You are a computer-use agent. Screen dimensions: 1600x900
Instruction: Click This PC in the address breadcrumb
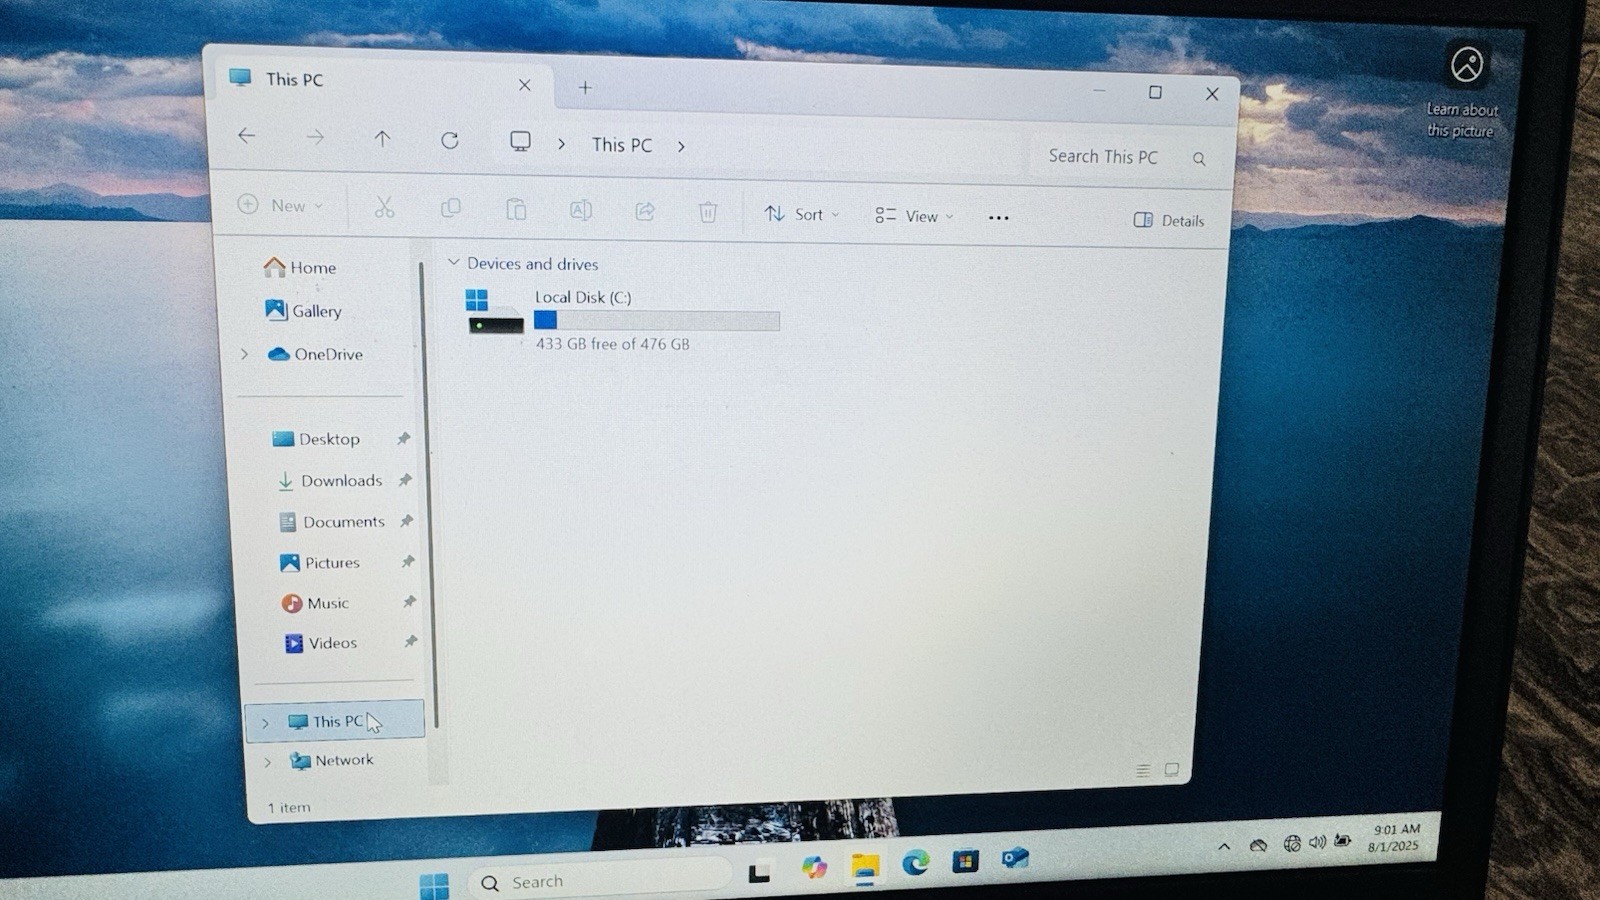(x=622, y=145)
